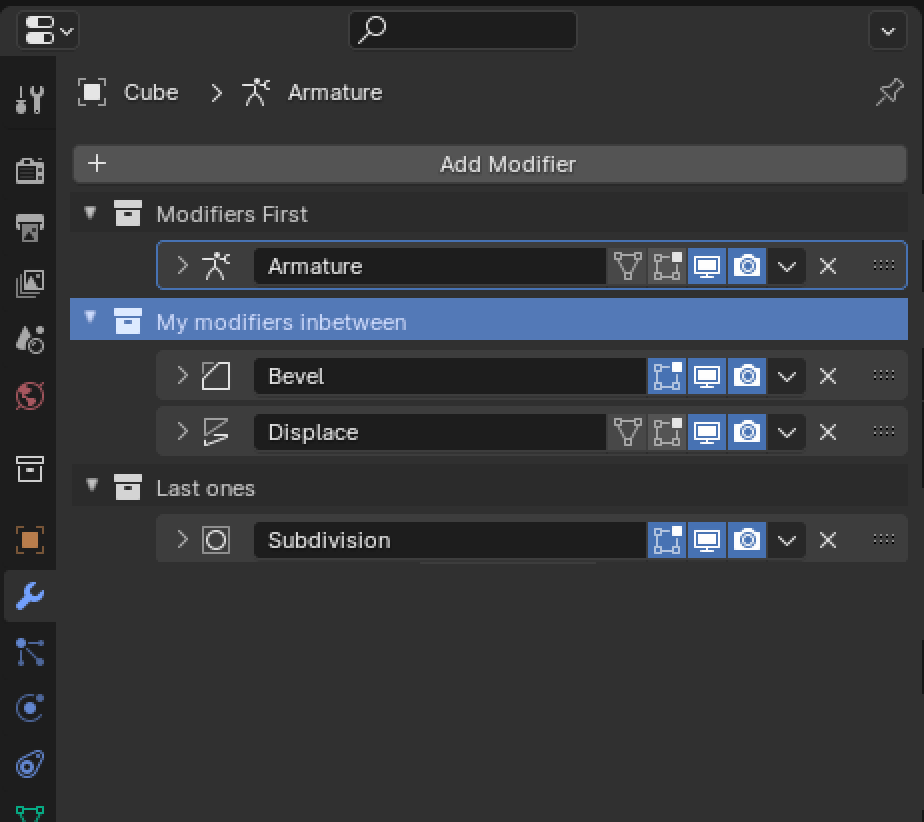
Task: Open the Output properties tab
Action: pos(29,227)
